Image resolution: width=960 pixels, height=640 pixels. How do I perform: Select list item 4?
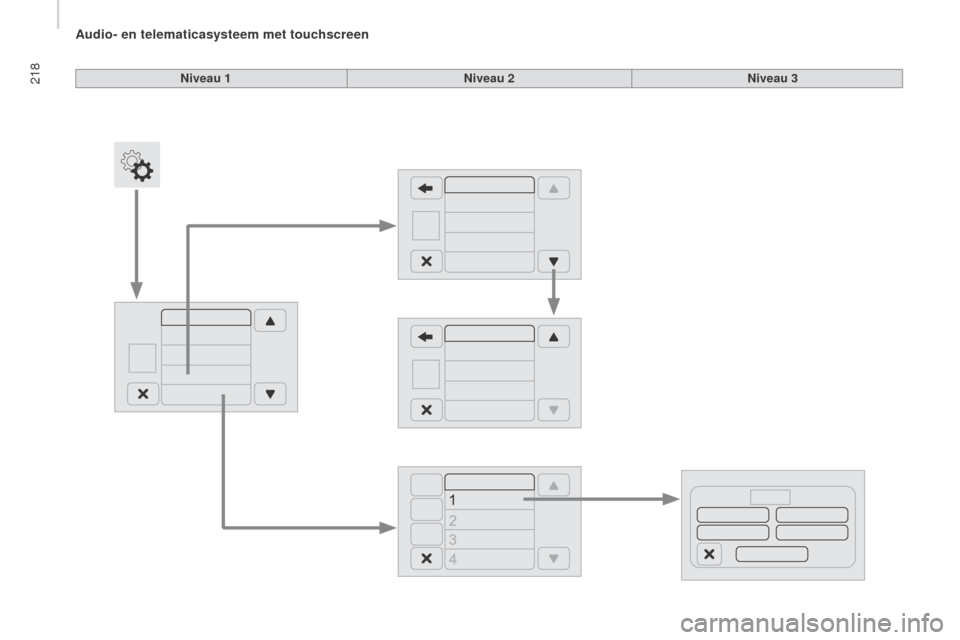tap(489, 559)
